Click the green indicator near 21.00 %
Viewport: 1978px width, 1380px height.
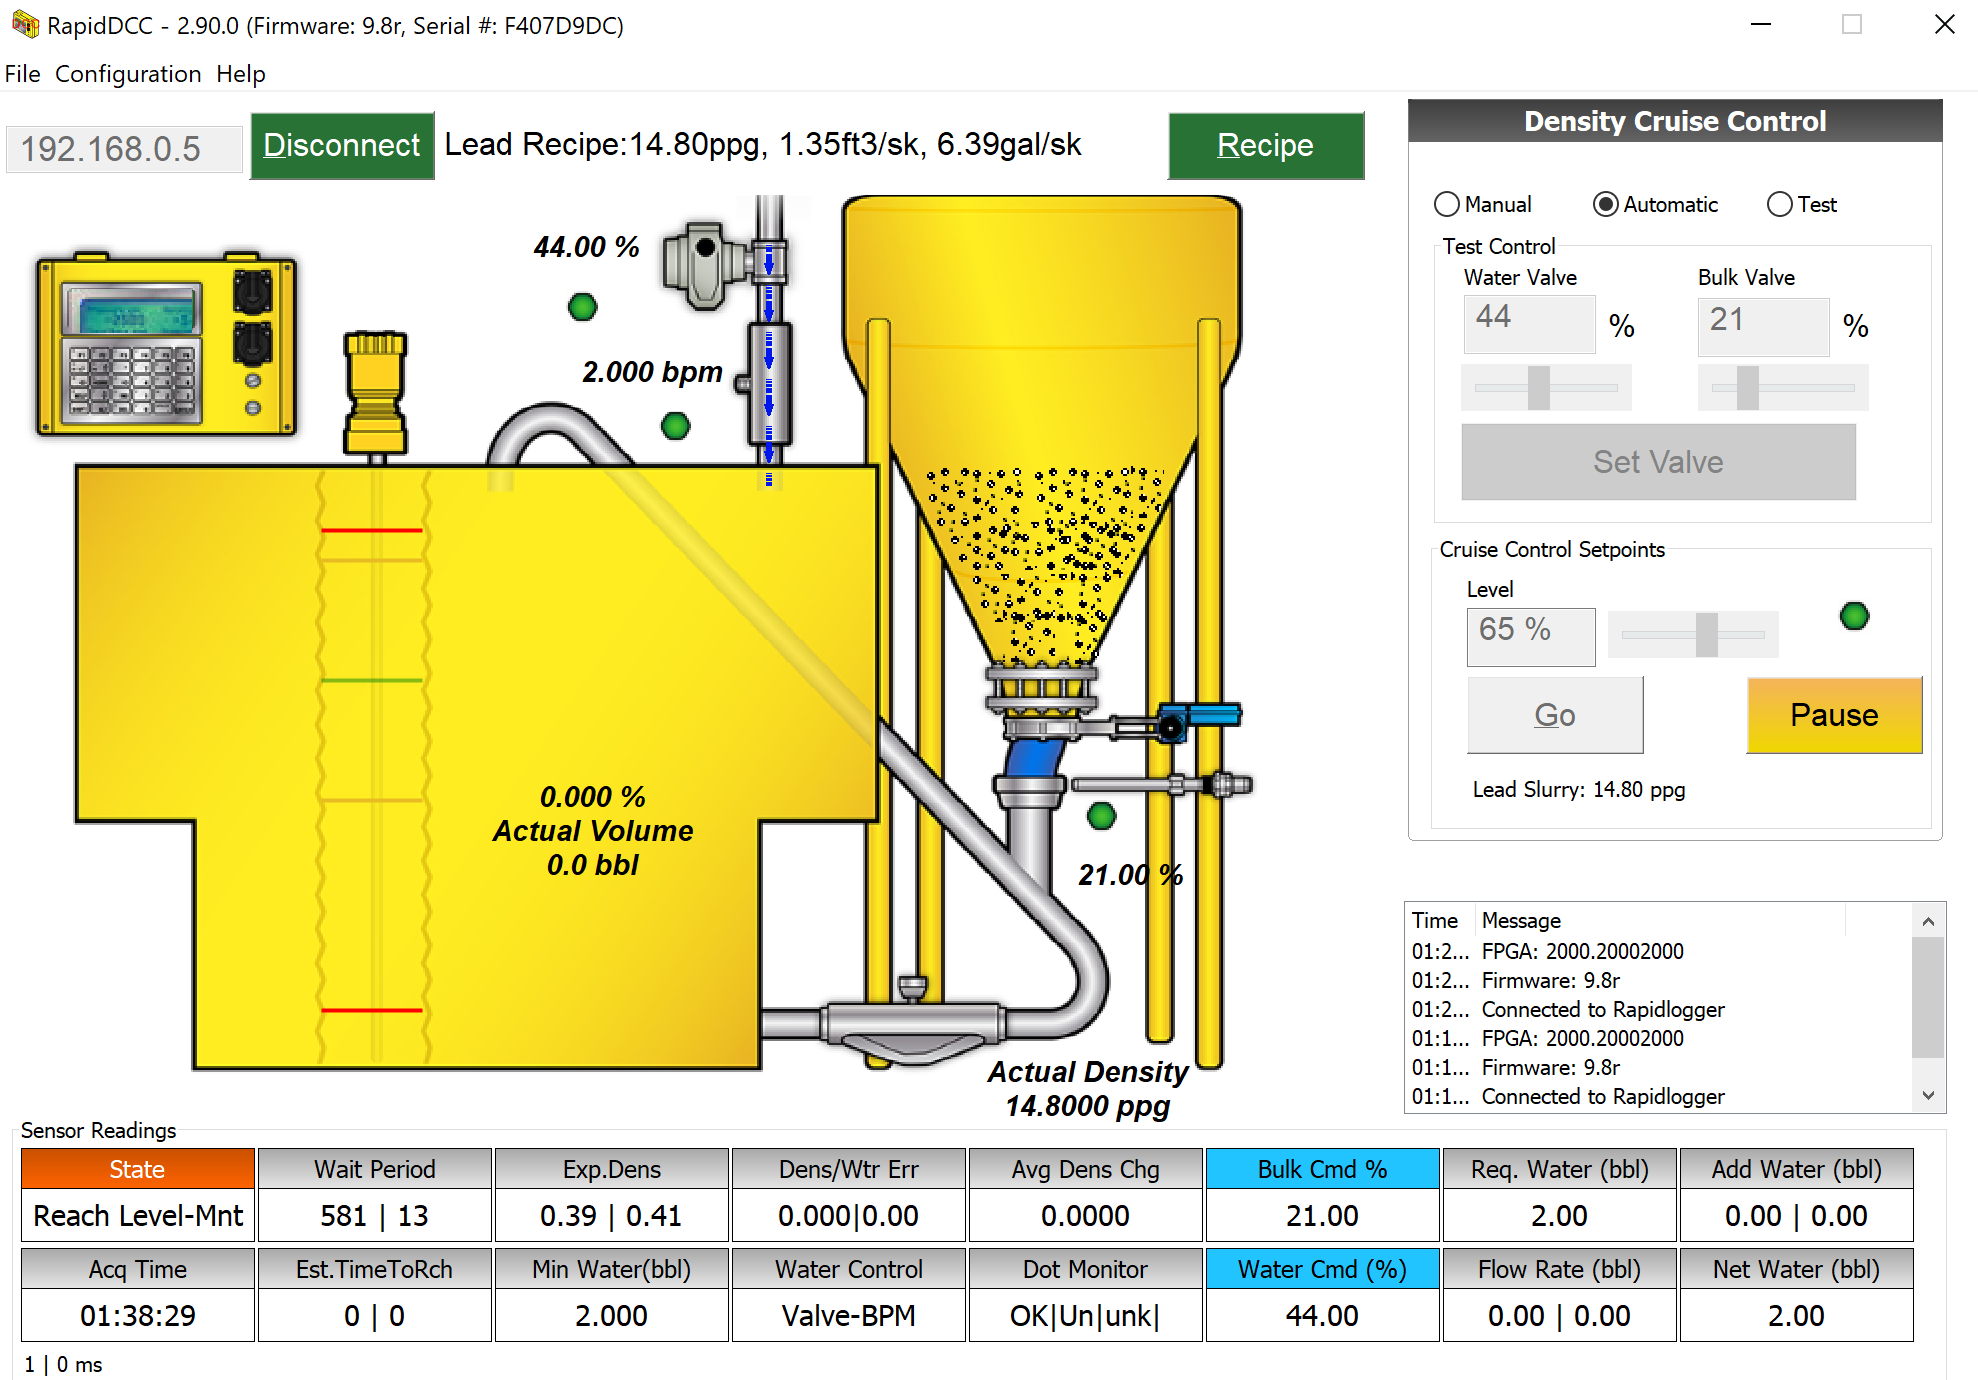click(x=1101, y=816)
